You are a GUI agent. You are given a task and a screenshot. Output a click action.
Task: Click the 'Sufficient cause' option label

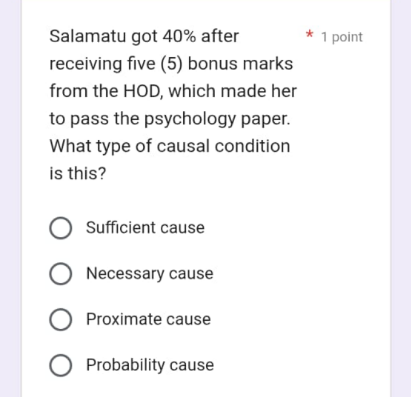tap(145, 228)
